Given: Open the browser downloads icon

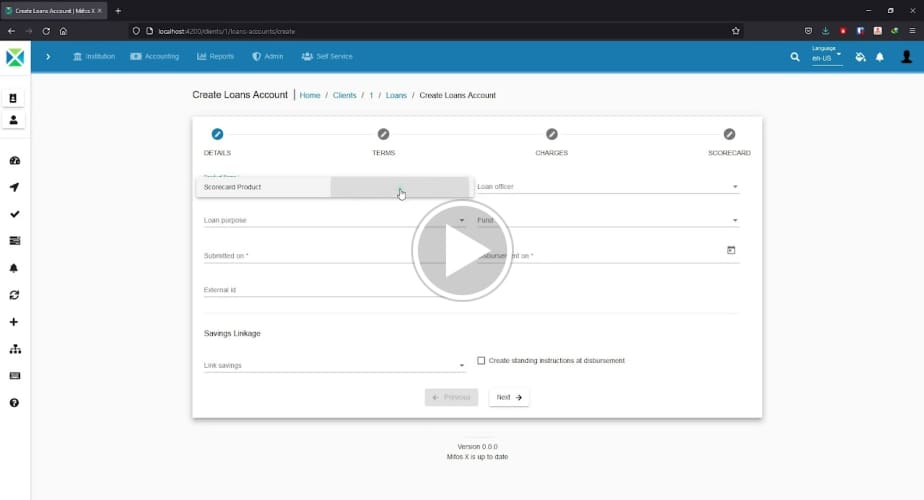Looking at the screenshot, I should pos(826,31).
